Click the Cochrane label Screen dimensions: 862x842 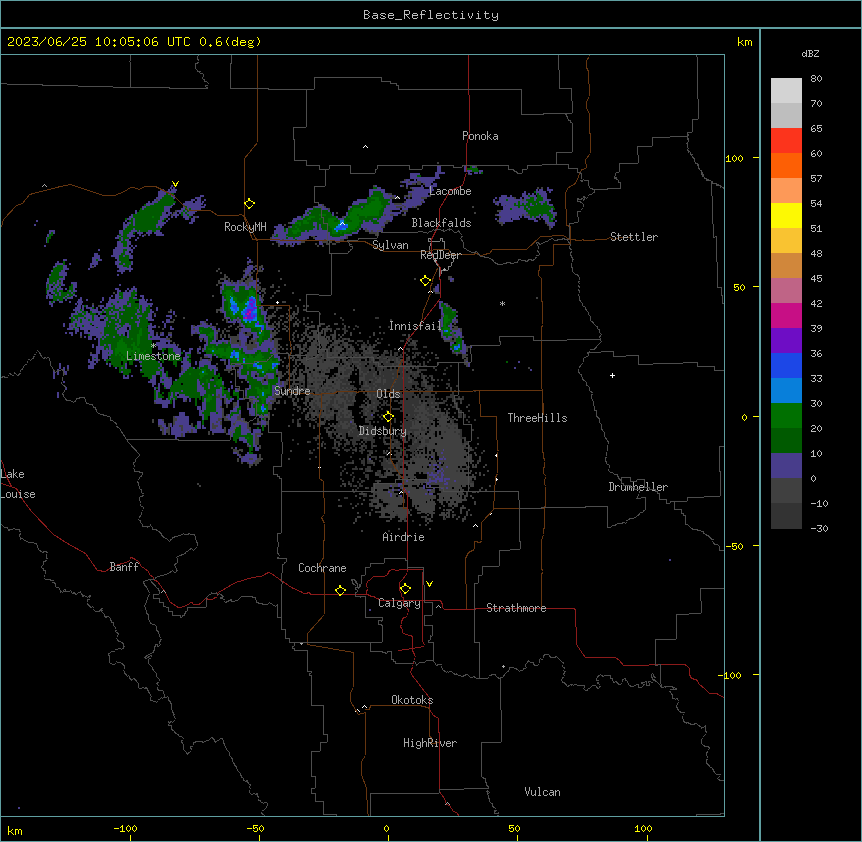click(x=322, y=568)
